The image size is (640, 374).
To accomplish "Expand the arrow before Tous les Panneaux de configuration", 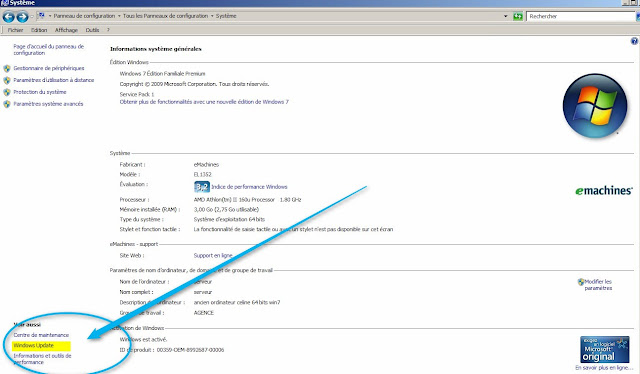I will point(119,16).
